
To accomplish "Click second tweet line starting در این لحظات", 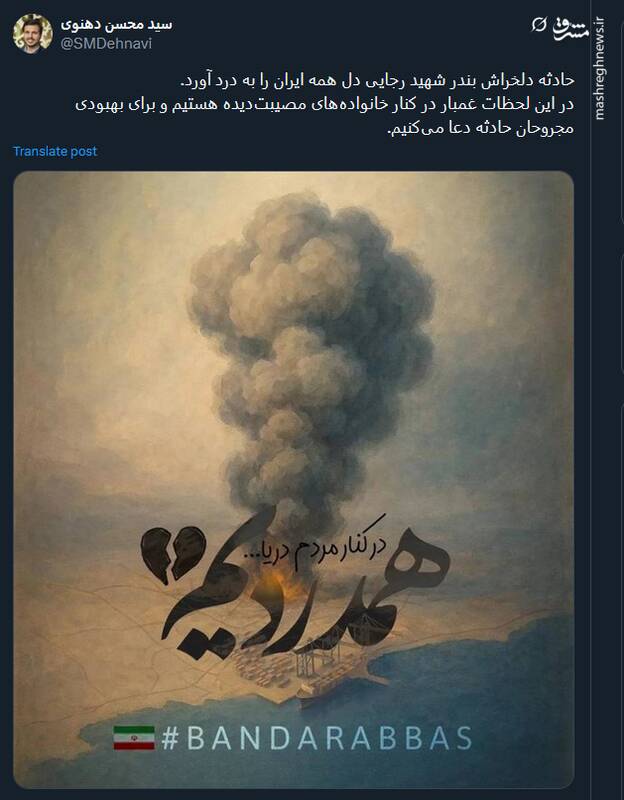I will tap(325, 104).
